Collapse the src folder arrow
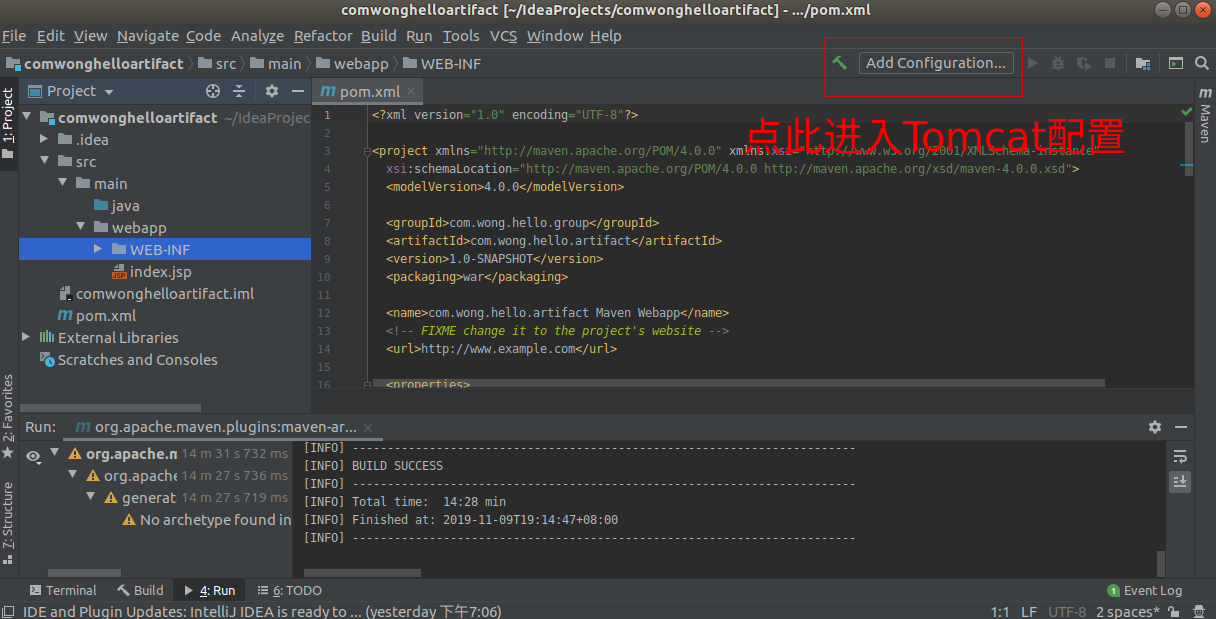This screenshot has height=619, width=1216. (44, 161)
